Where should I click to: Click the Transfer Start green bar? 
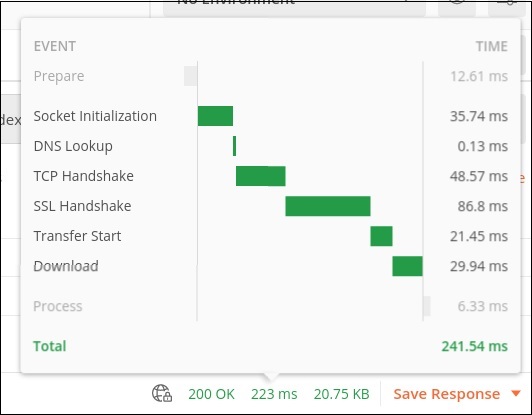pos(381,236)
